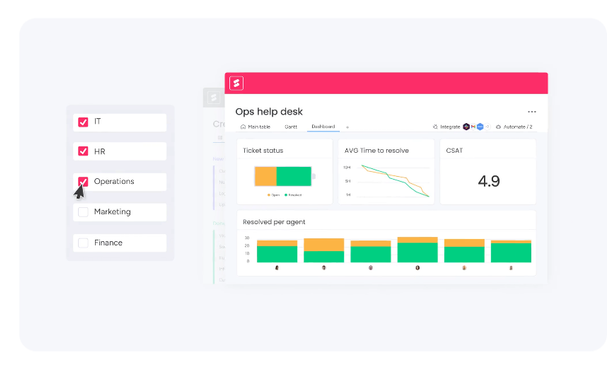Screen dimensions: 615x384
Task: Click the CSAT widget title
Action: (x=454, y=150)
